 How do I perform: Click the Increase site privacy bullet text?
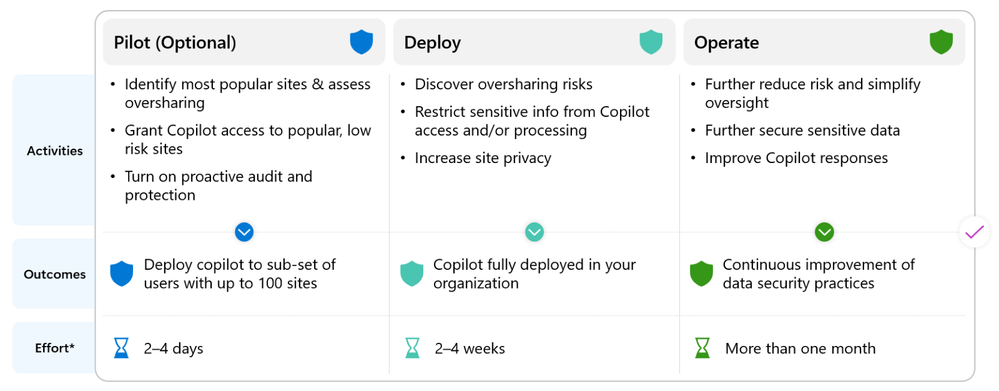click(x=482, y=158)
